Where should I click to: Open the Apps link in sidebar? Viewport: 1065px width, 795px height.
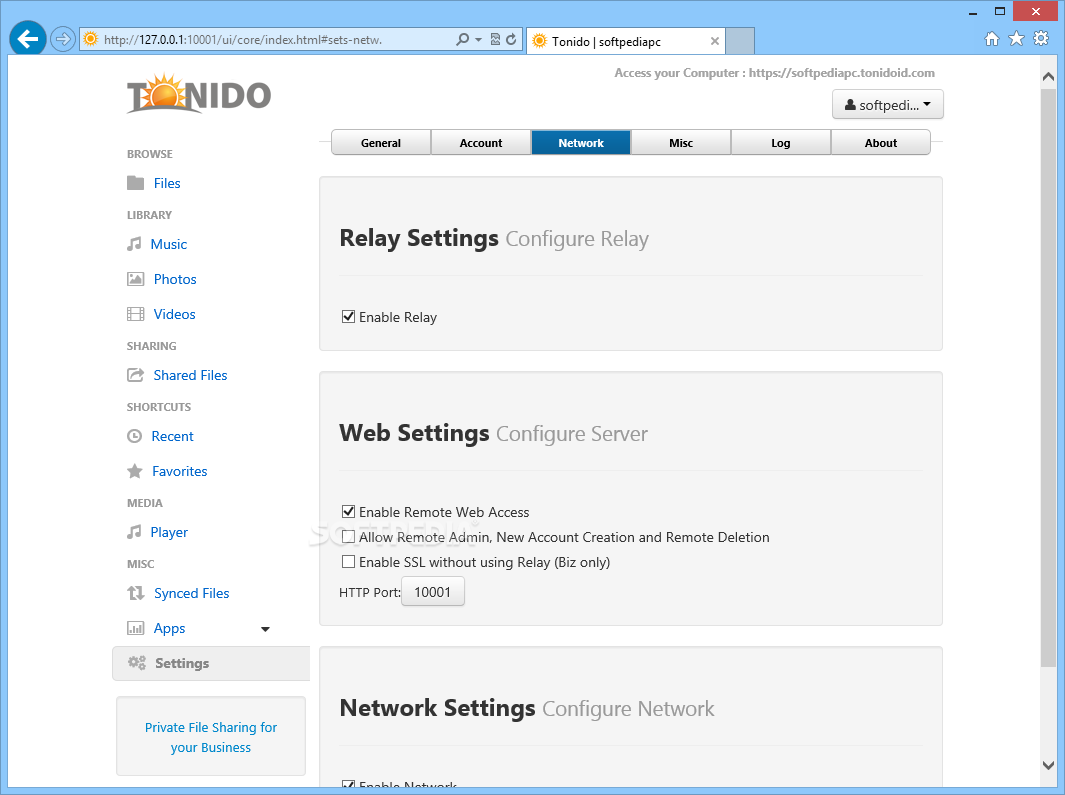pos(169,629)
